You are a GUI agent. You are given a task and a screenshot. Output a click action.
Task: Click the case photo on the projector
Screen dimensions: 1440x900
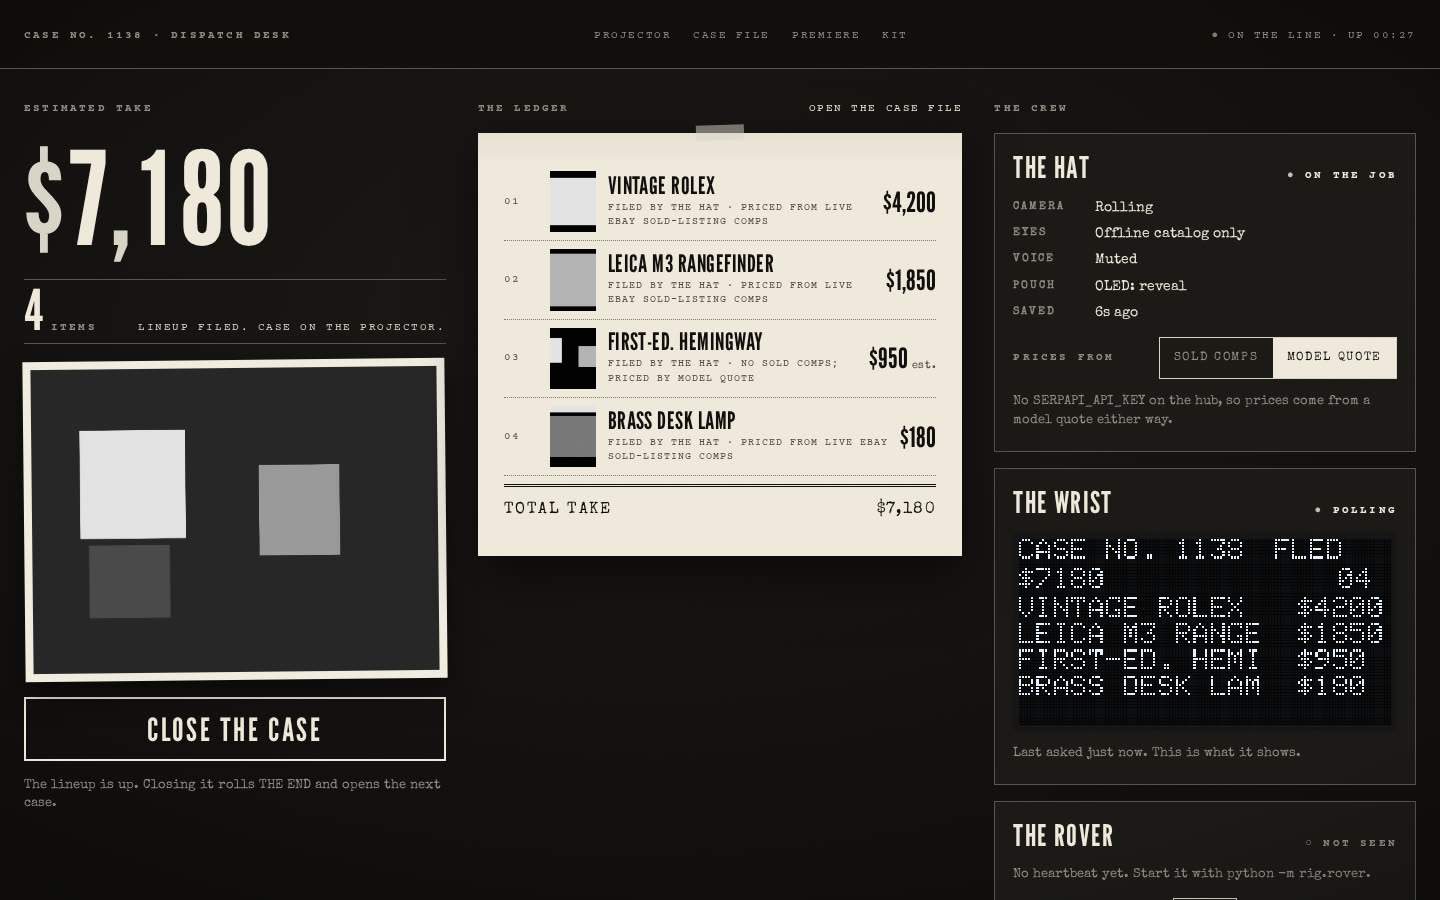(x=235, y=519)
